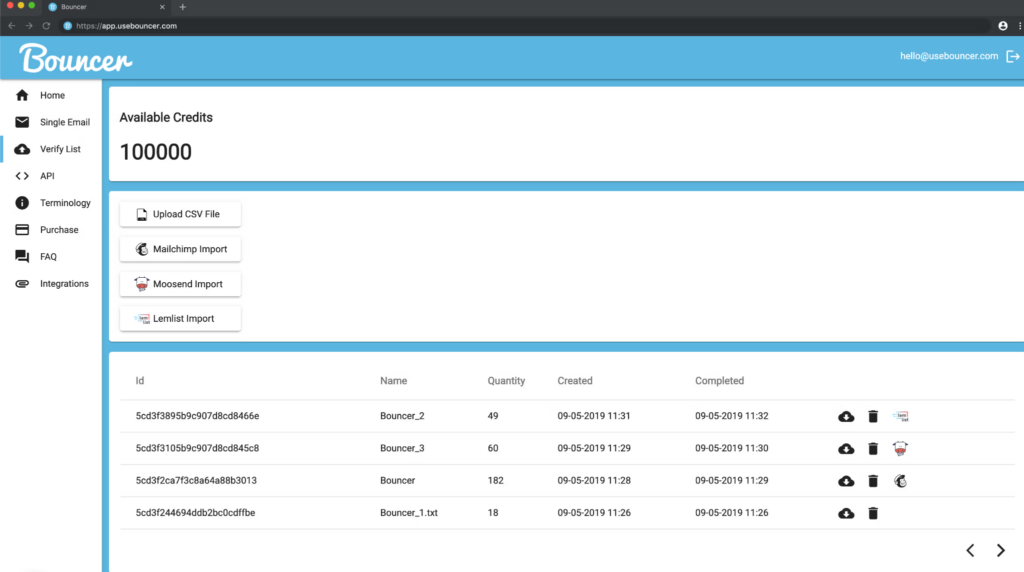Open a new browser tab
Viewport: 1024px width, 572px height.
[x=183, y=7]
